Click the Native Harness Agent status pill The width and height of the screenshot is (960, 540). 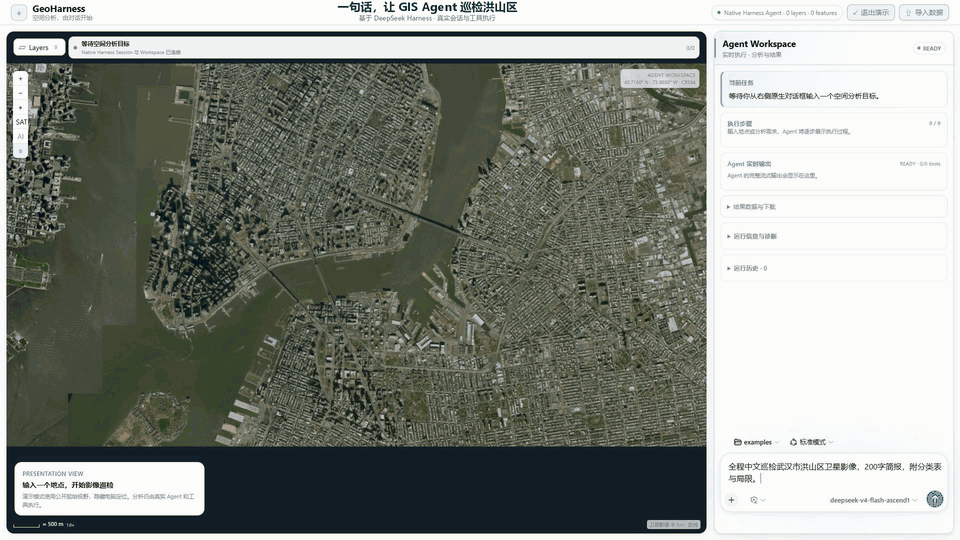(777, 12)
